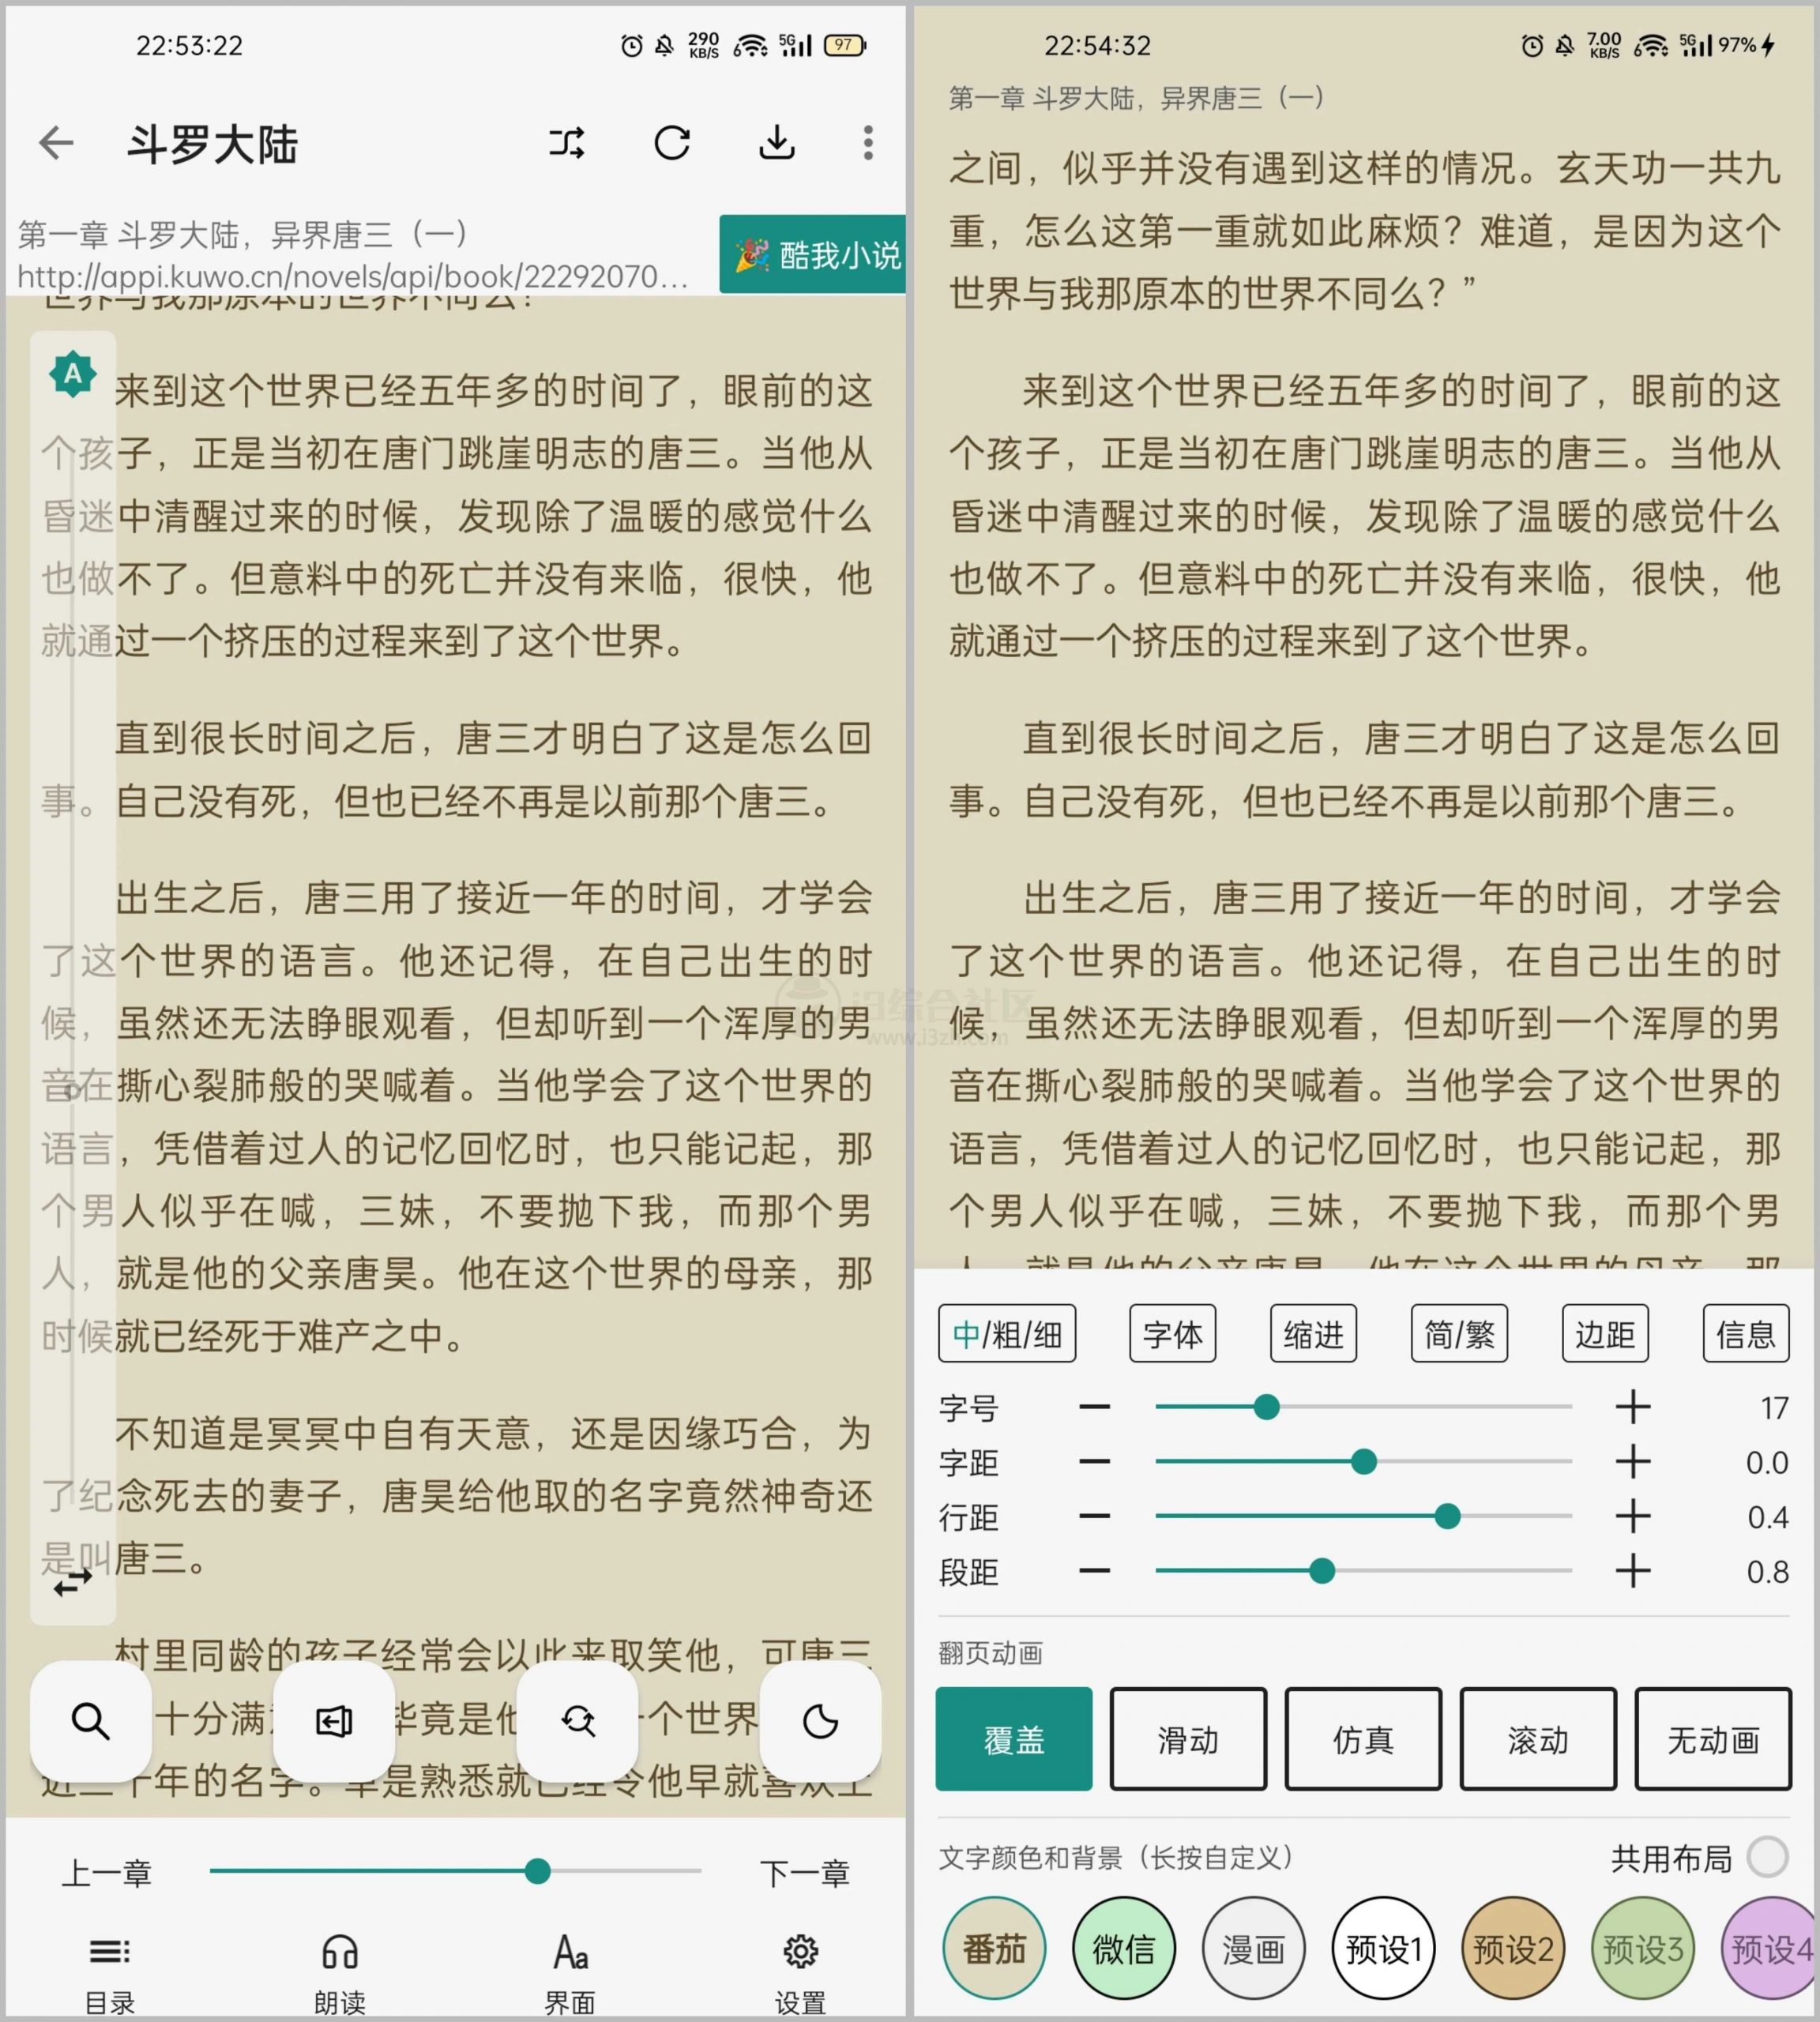This screenshot has height=2022, width=1820.
Task: Increase 字距 letter spacing with plus
Action: (x=1633, y=1462)
